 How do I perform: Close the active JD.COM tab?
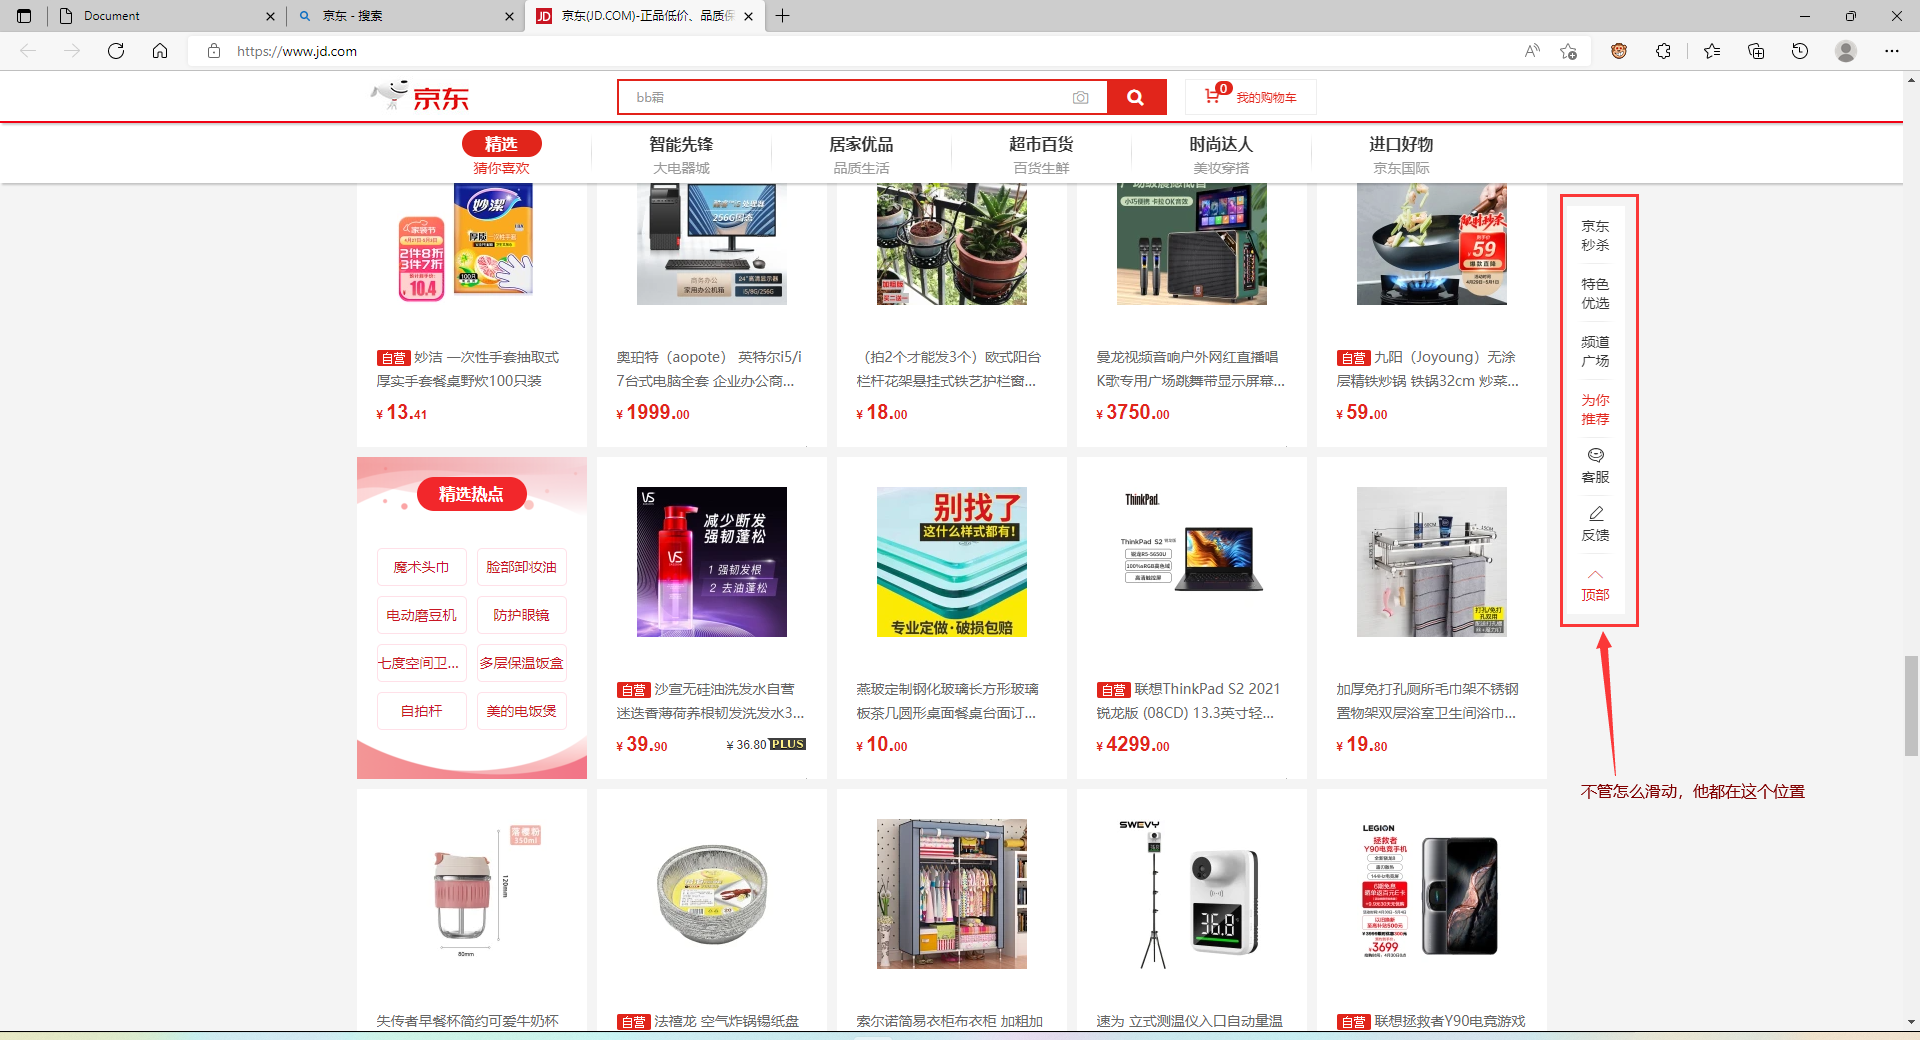[748, 16]
